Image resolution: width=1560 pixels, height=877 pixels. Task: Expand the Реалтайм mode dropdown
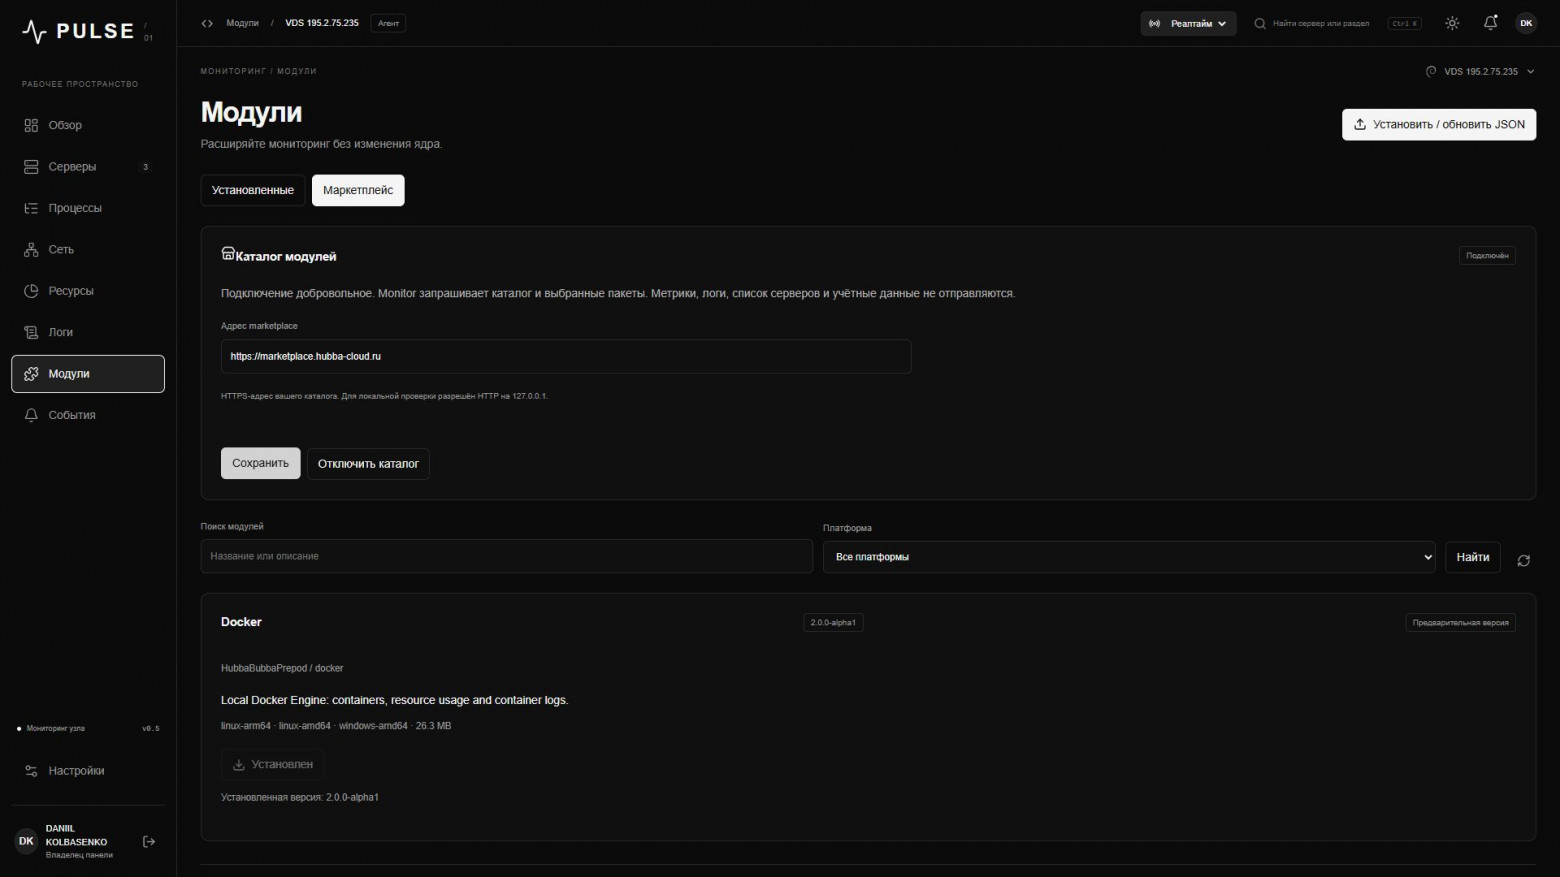(1188, 24)
